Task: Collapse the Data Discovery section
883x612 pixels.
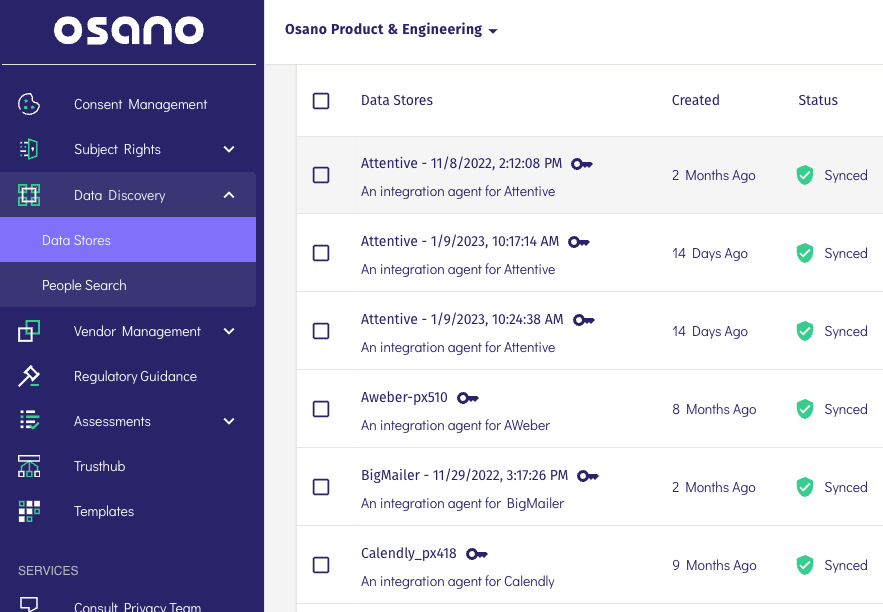Action: (229, 195)
